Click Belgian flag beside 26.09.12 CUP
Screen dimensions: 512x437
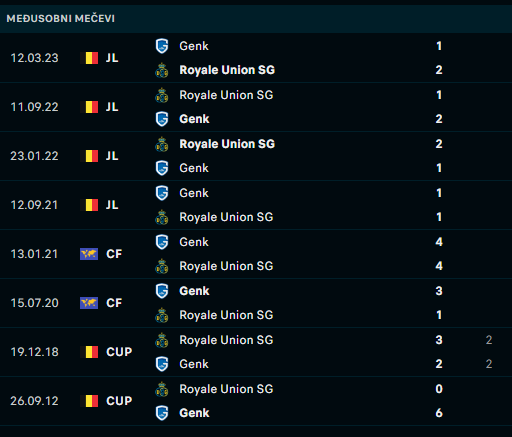pyautogui.click(x=89, y=401)
